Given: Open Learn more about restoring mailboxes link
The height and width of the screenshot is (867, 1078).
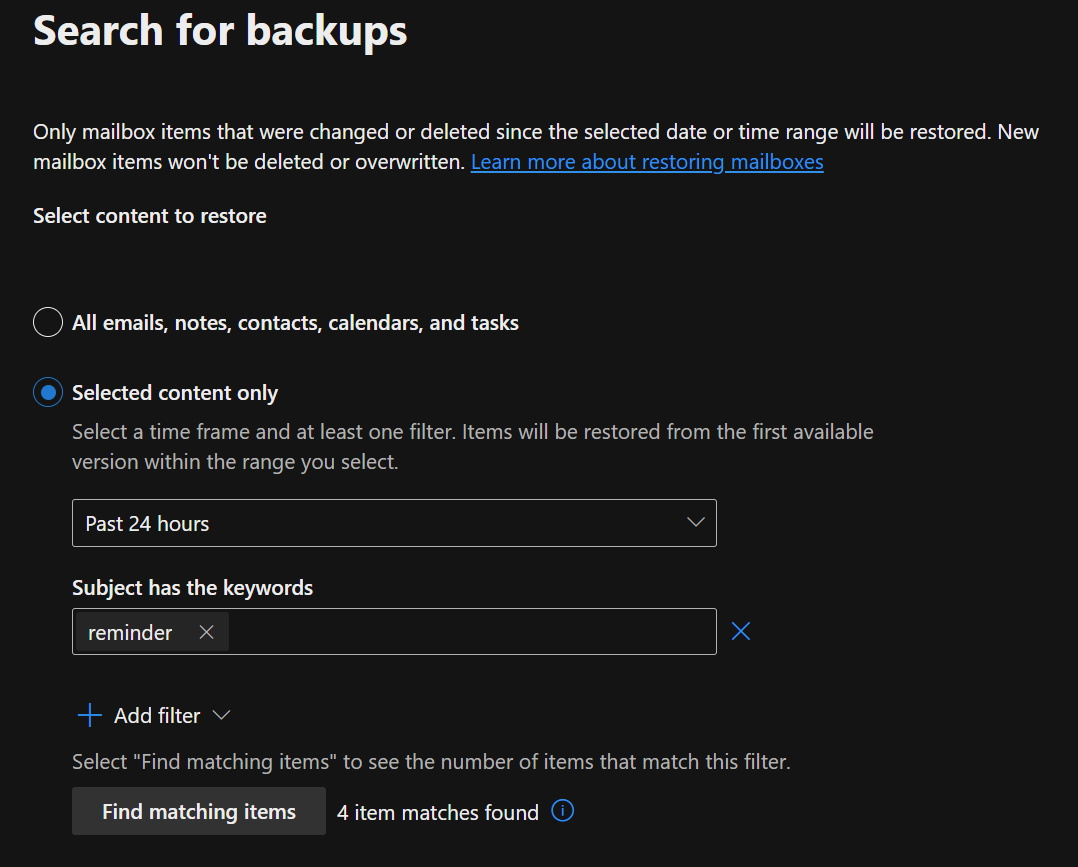Looking at the screenshot, I should [647, 162].
